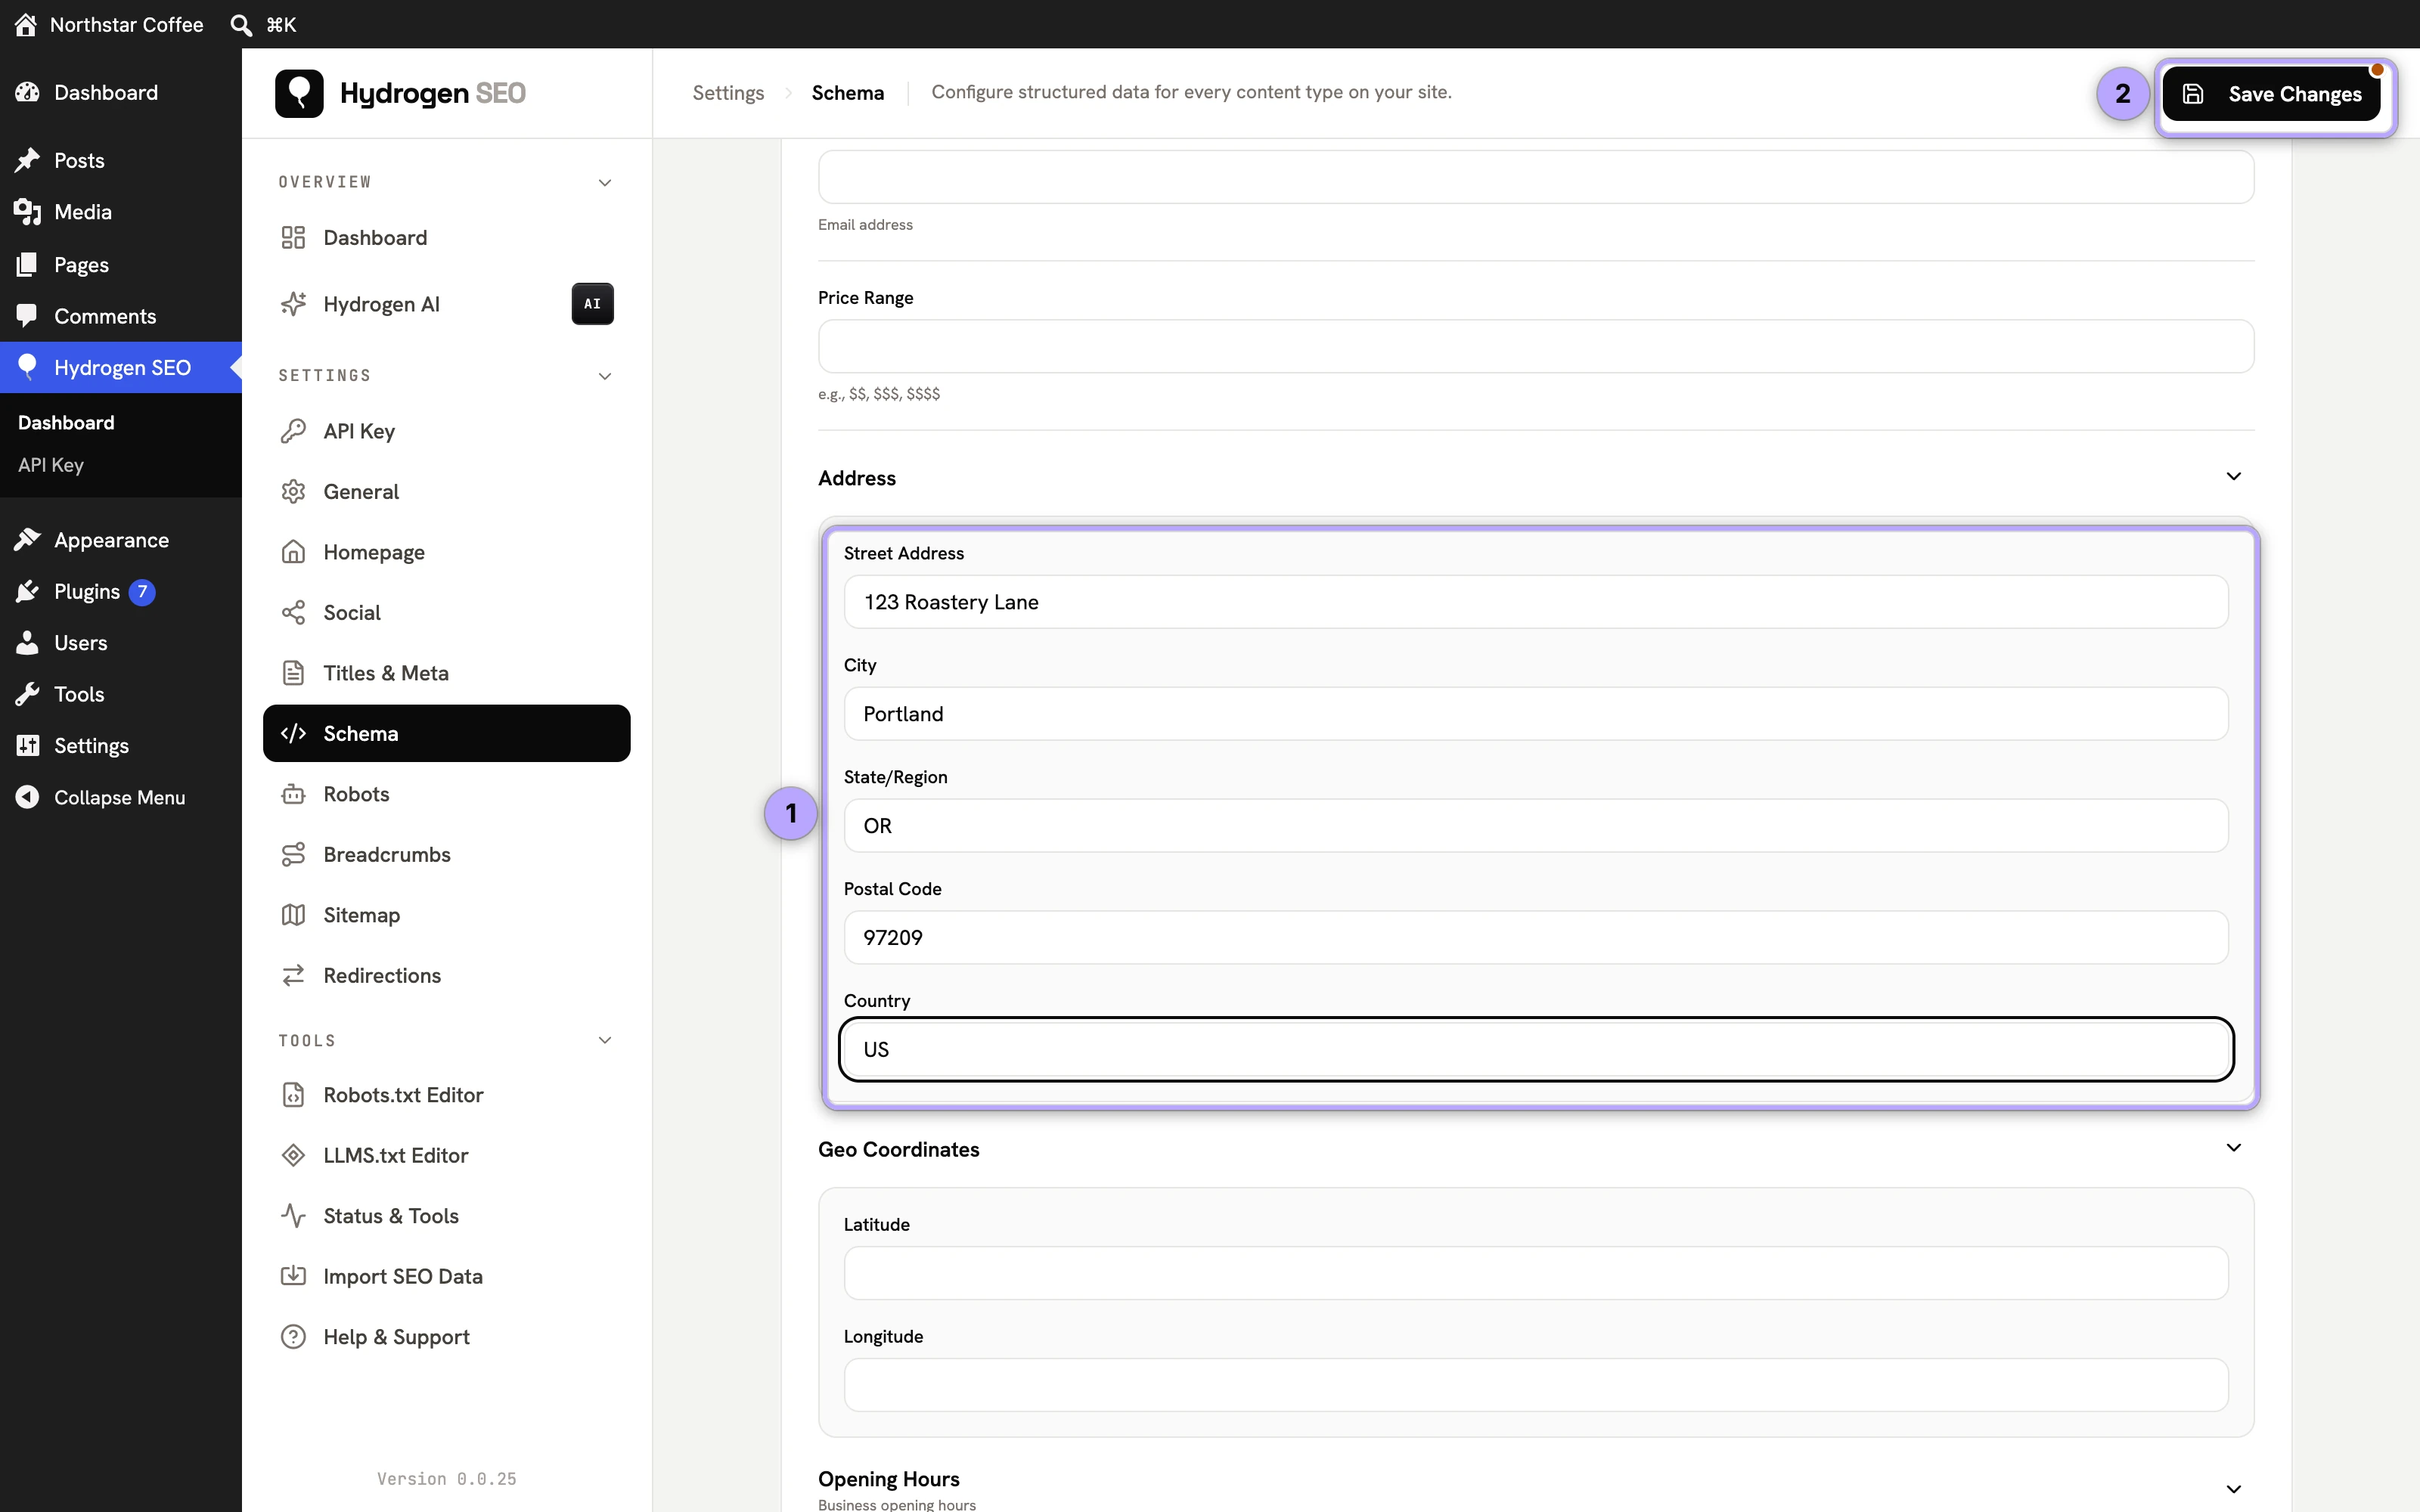The width and height of the screenshot is (2420, 1512).
Task: Collapse the TOOLS sidebar section
Action: click(x=605, y=1041)
